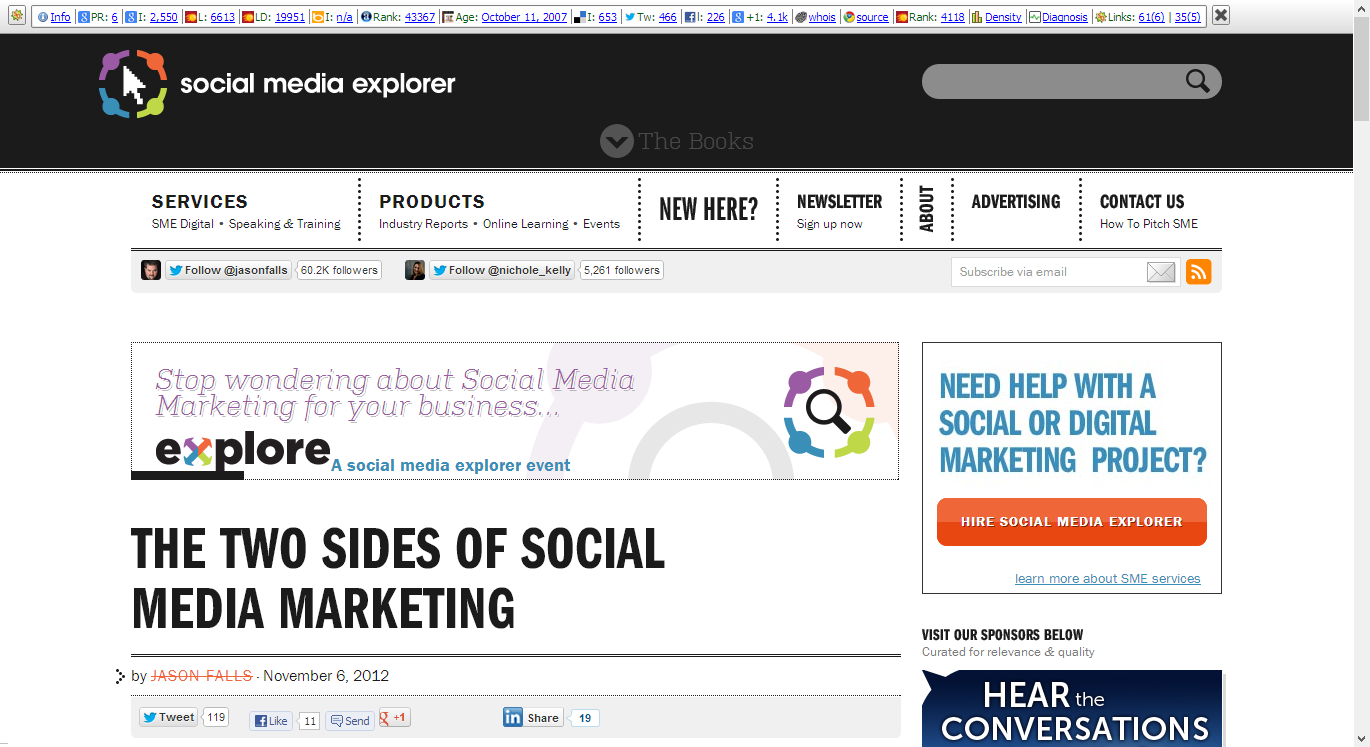Click the 60.2K followers count
The height and width of the screenshot is (747, 1370).
tap(340, 270)
